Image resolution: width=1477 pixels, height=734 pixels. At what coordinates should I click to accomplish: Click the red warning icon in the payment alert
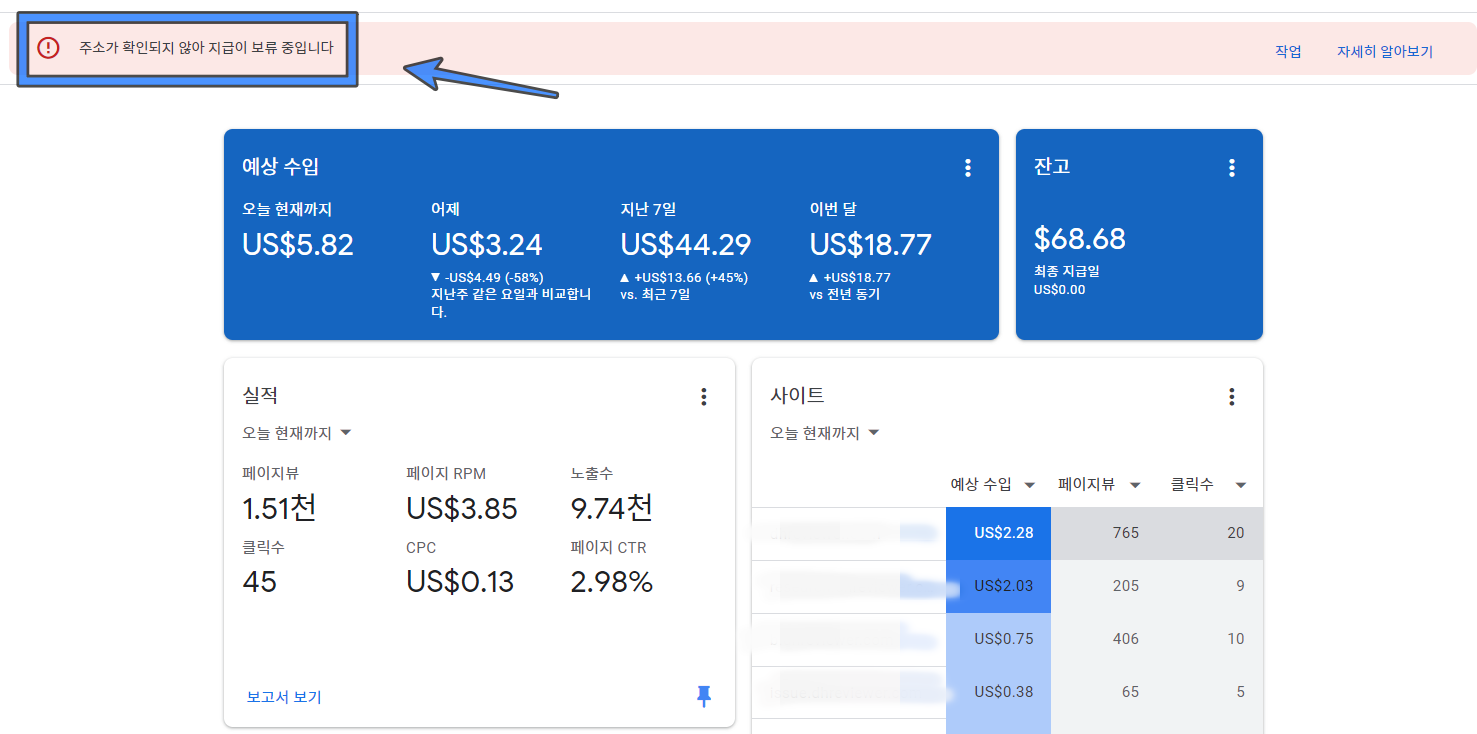coord(47,47)
